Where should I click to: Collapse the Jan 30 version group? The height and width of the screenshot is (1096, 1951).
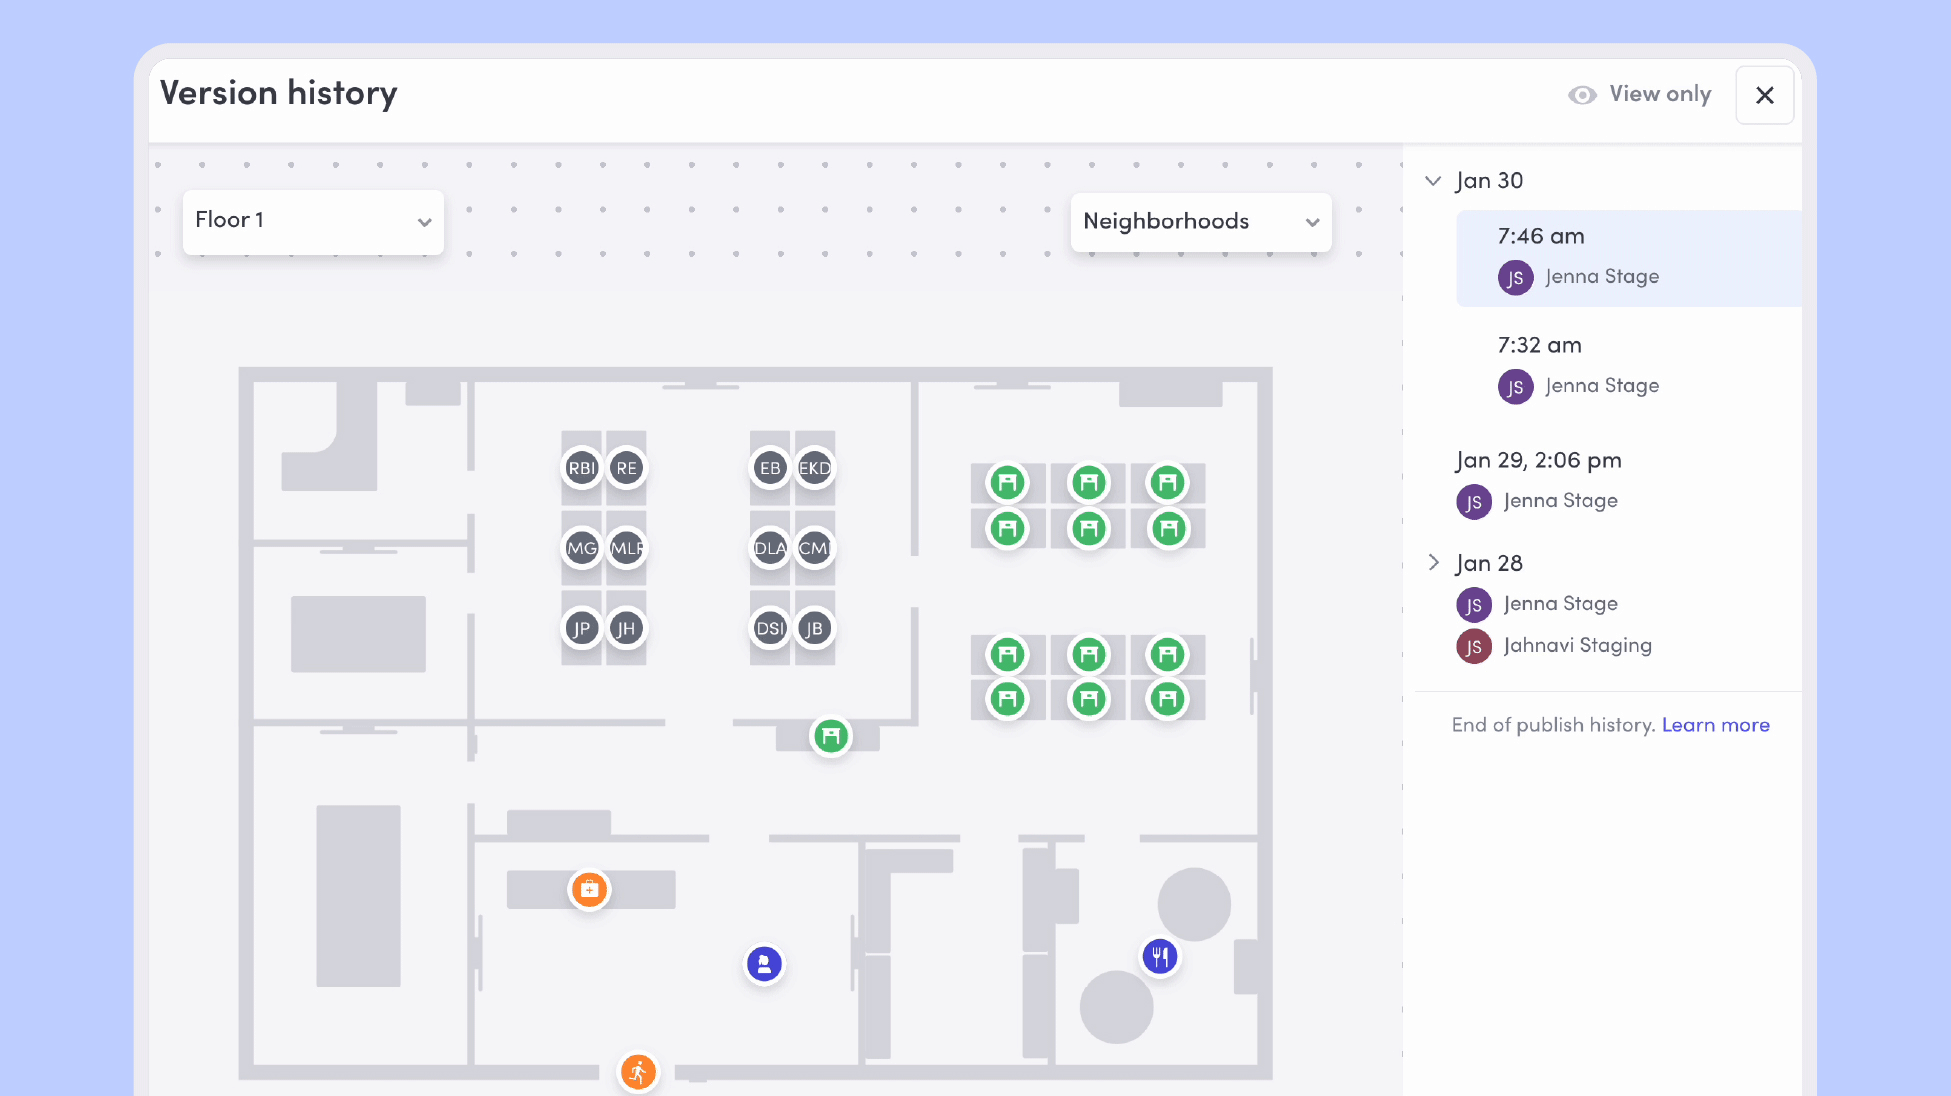[x=1433, y=181]
